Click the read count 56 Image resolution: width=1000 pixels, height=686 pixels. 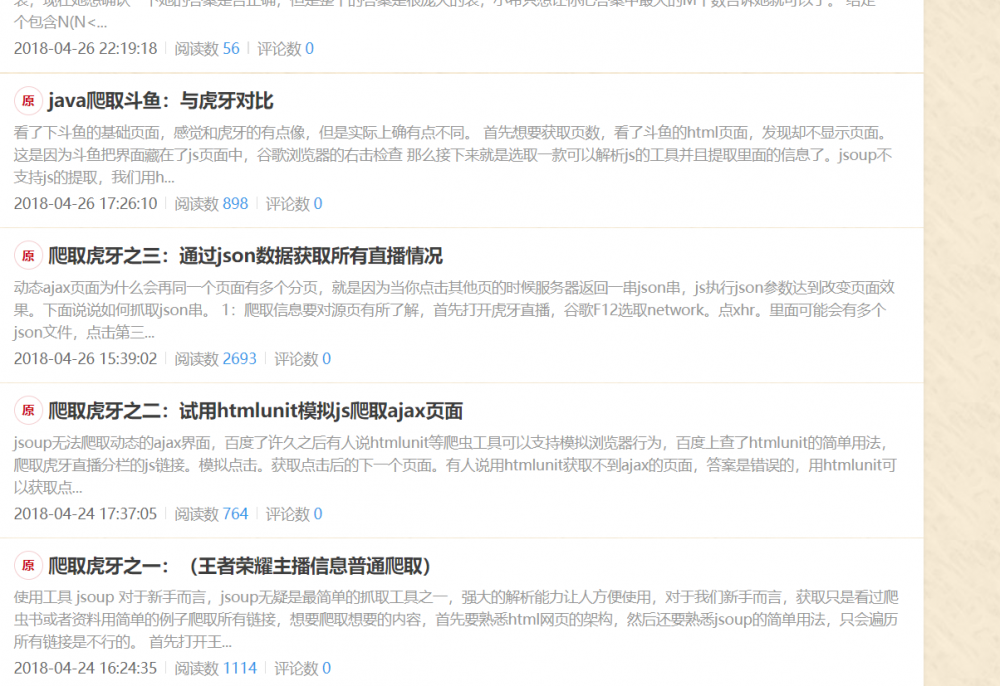[231, 48]
